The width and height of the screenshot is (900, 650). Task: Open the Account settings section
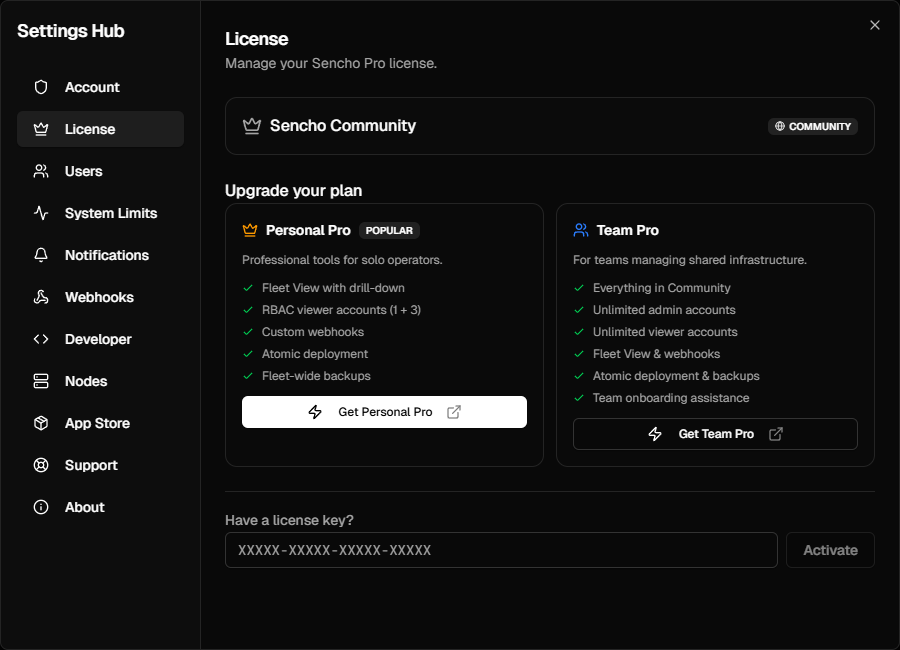pos(100,87)
